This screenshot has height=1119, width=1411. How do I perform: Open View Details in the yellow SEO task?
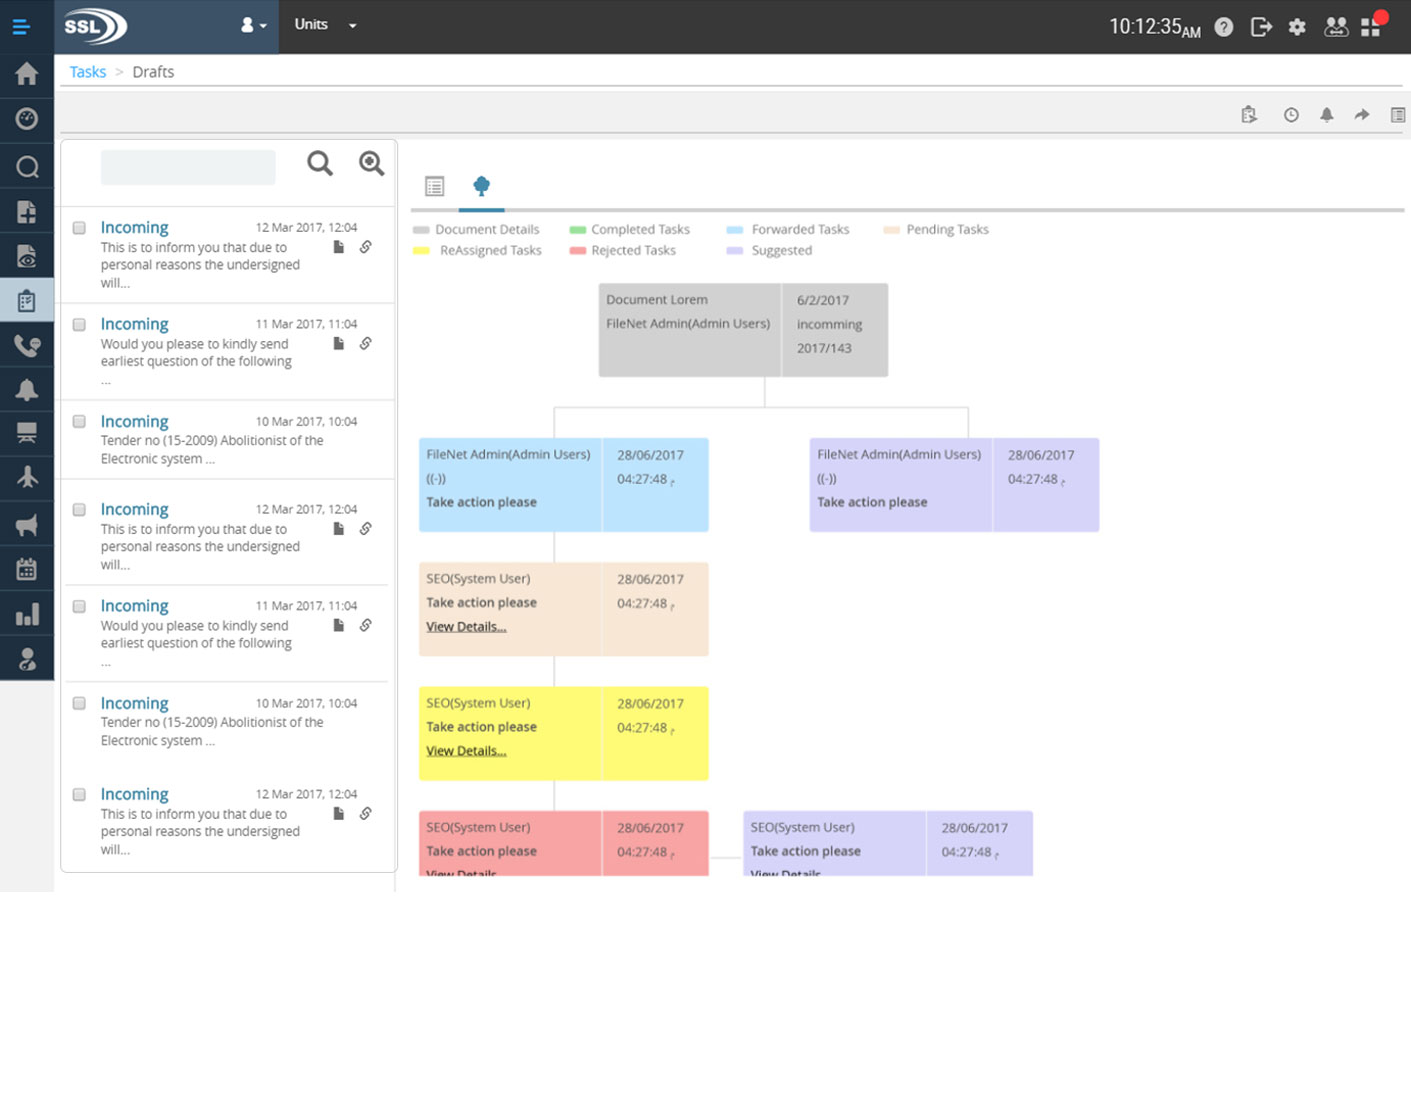(466, 751)
